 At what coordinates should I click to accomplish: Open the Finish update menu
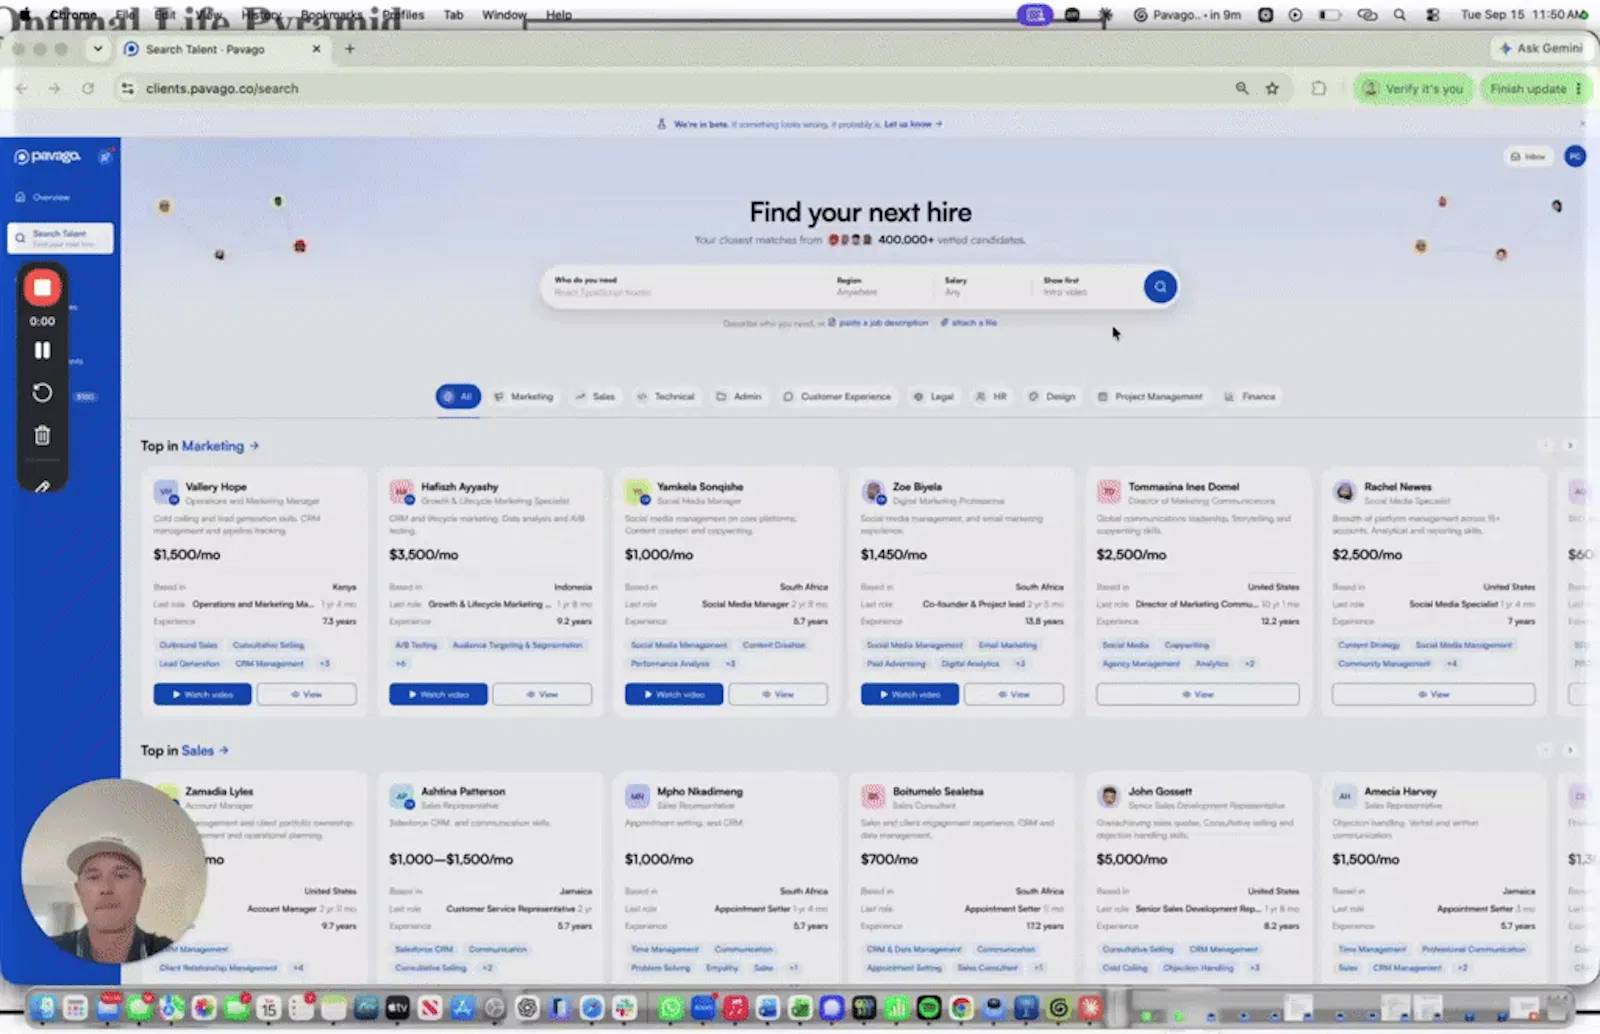(1535, 89)
